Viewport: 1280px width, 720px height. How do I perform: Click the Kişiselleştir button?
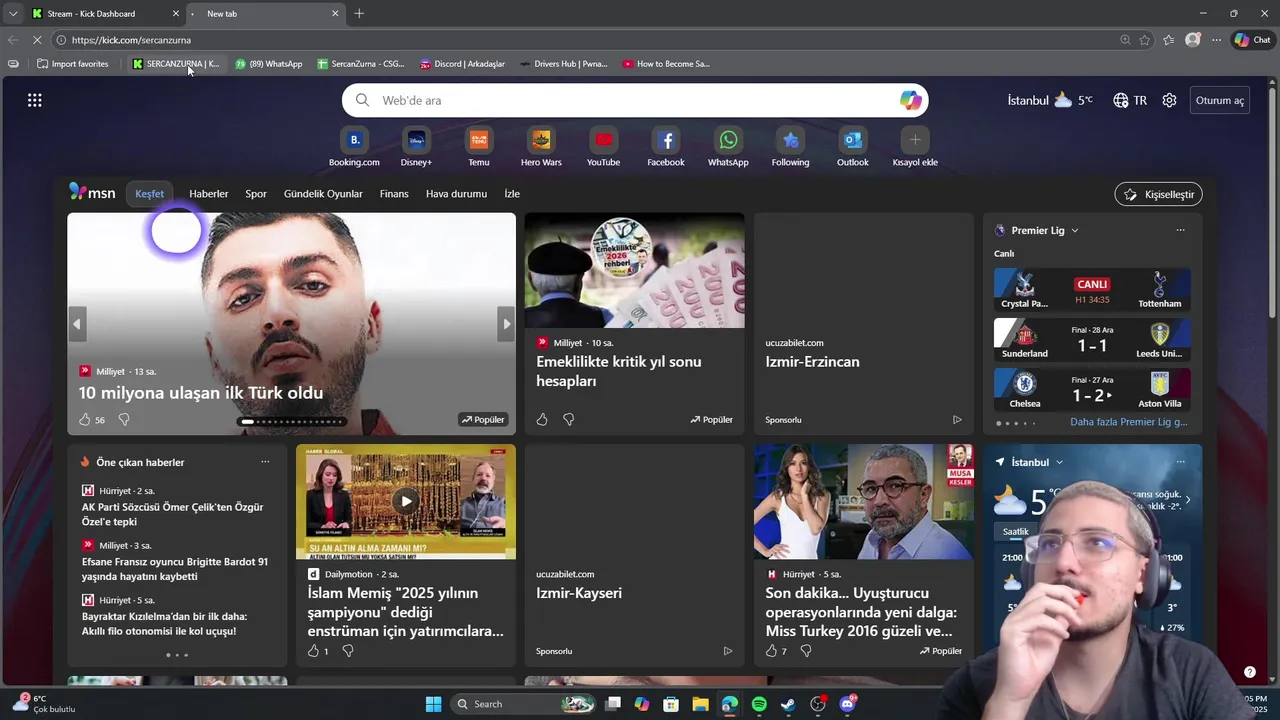[x=1159, y=194]
